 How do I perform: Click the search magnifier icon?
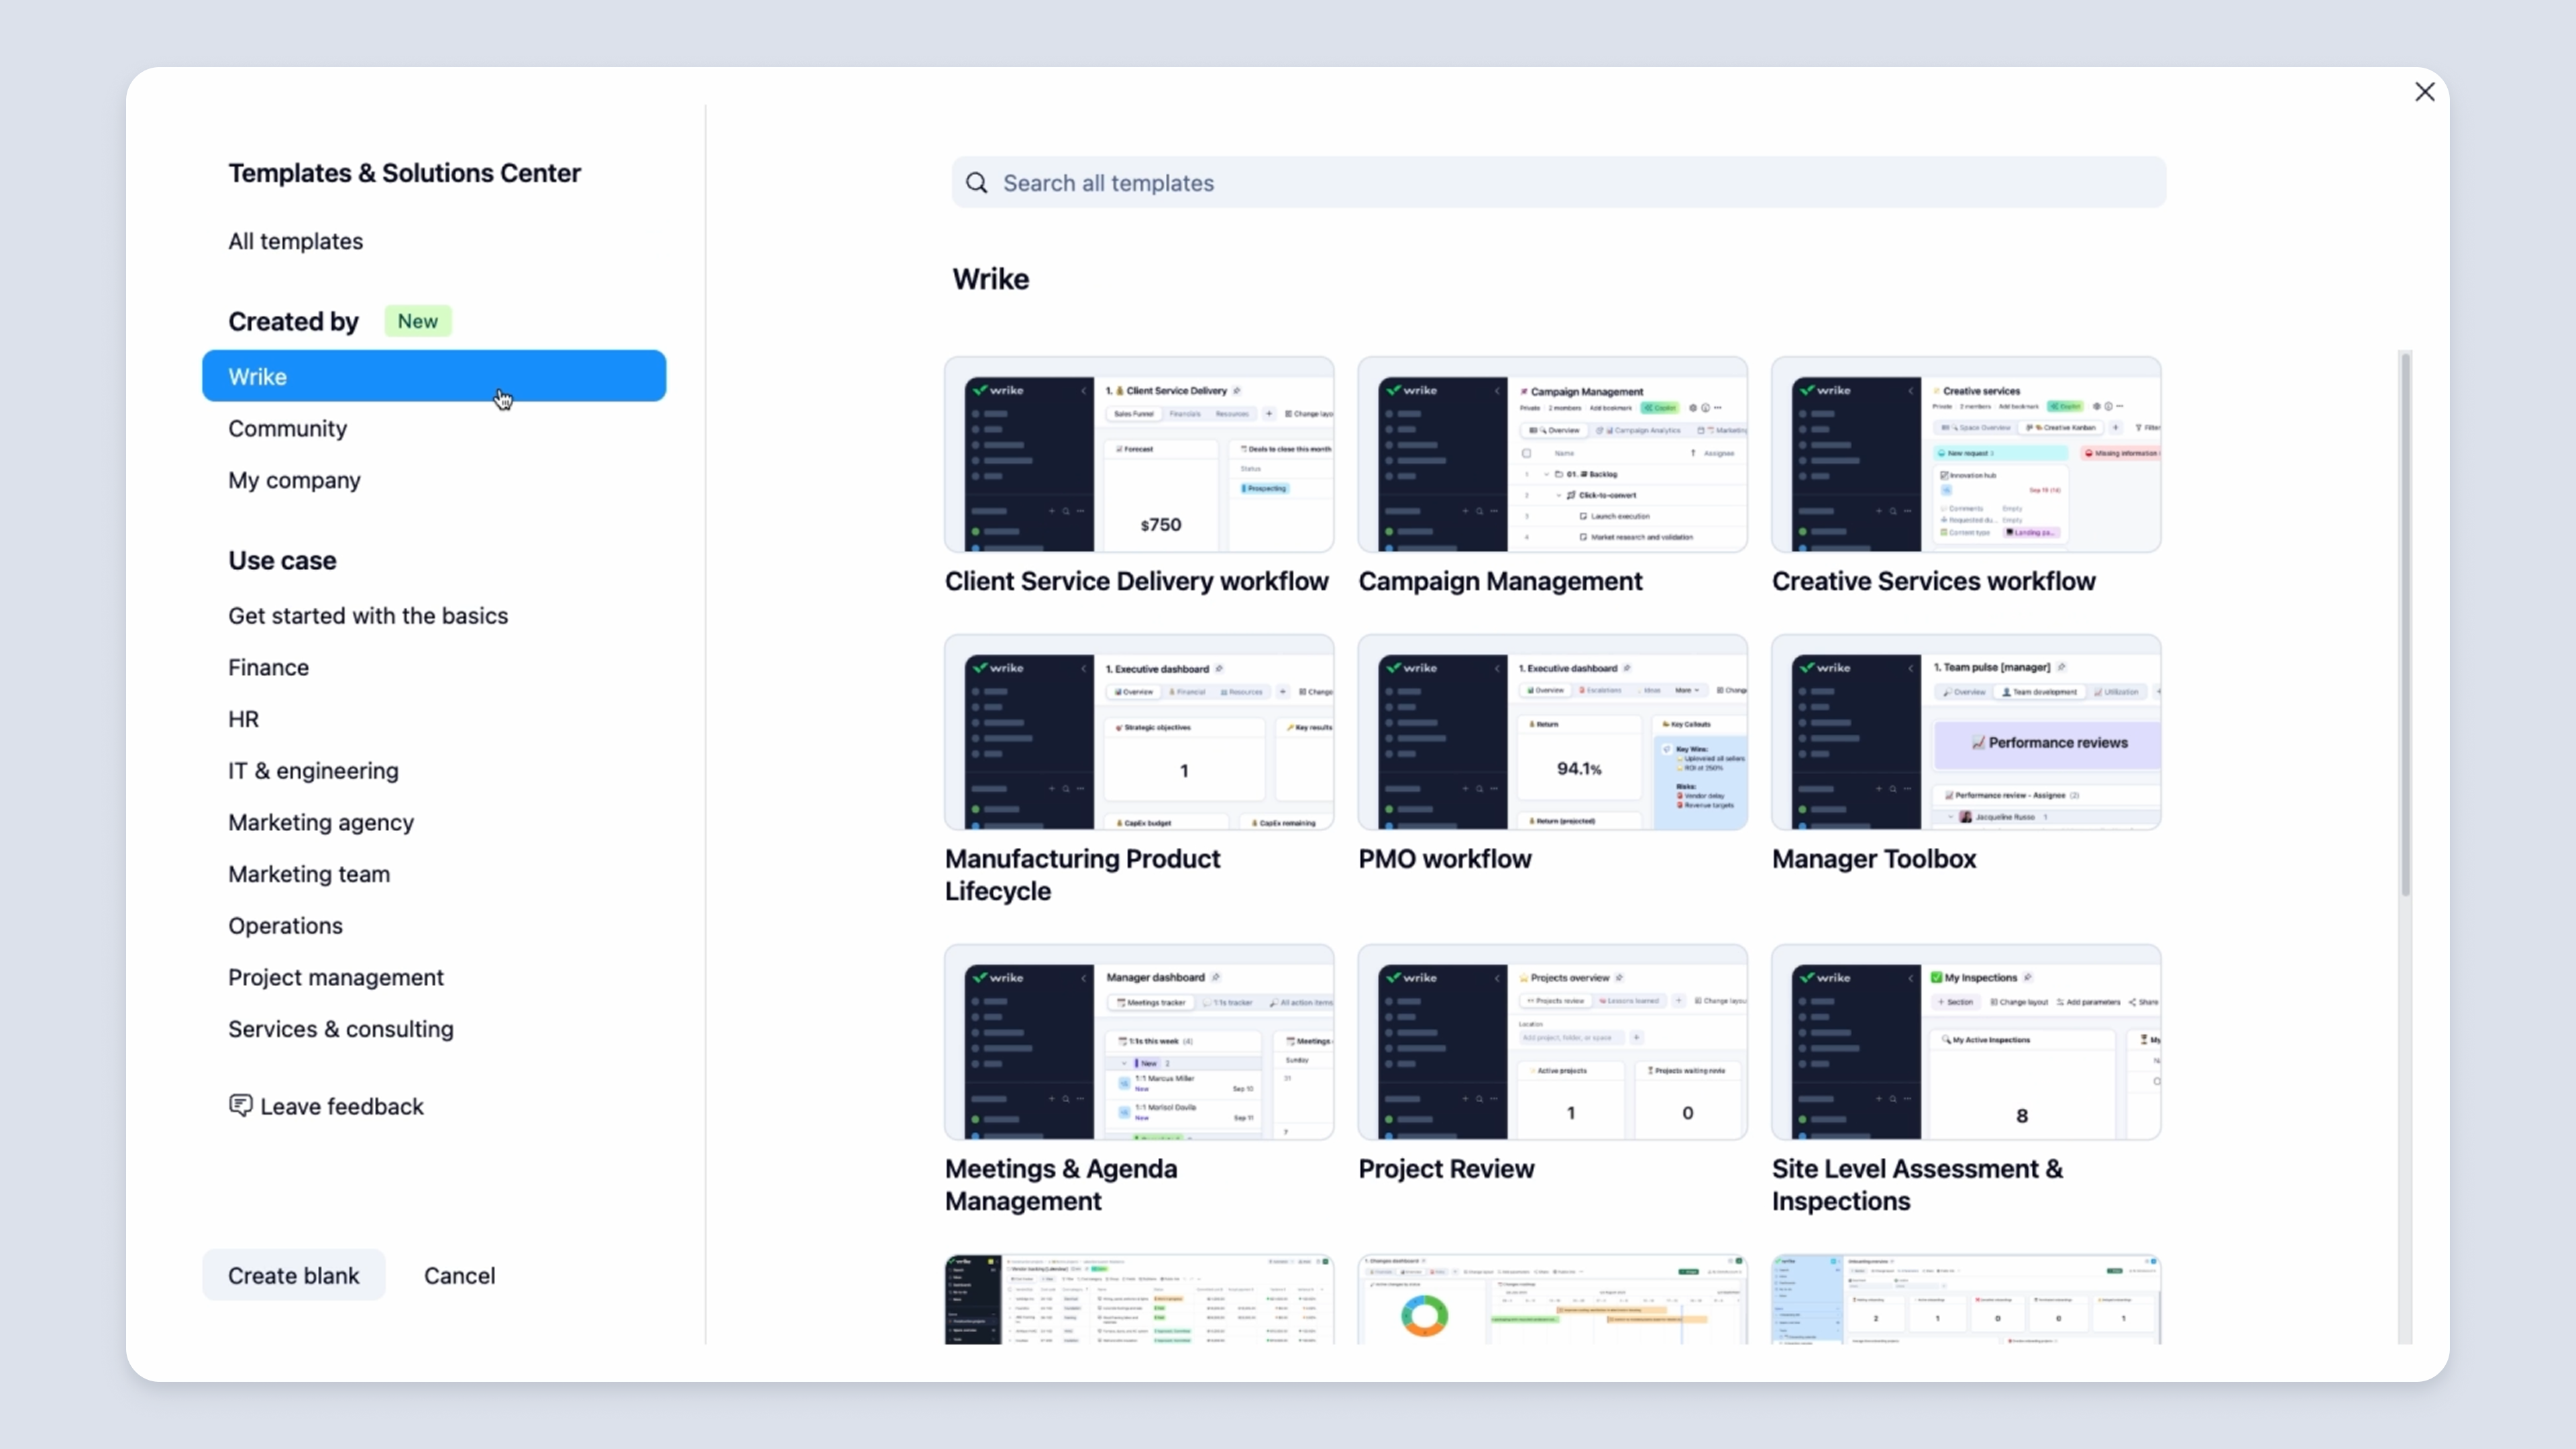click(x=976, y=183)
